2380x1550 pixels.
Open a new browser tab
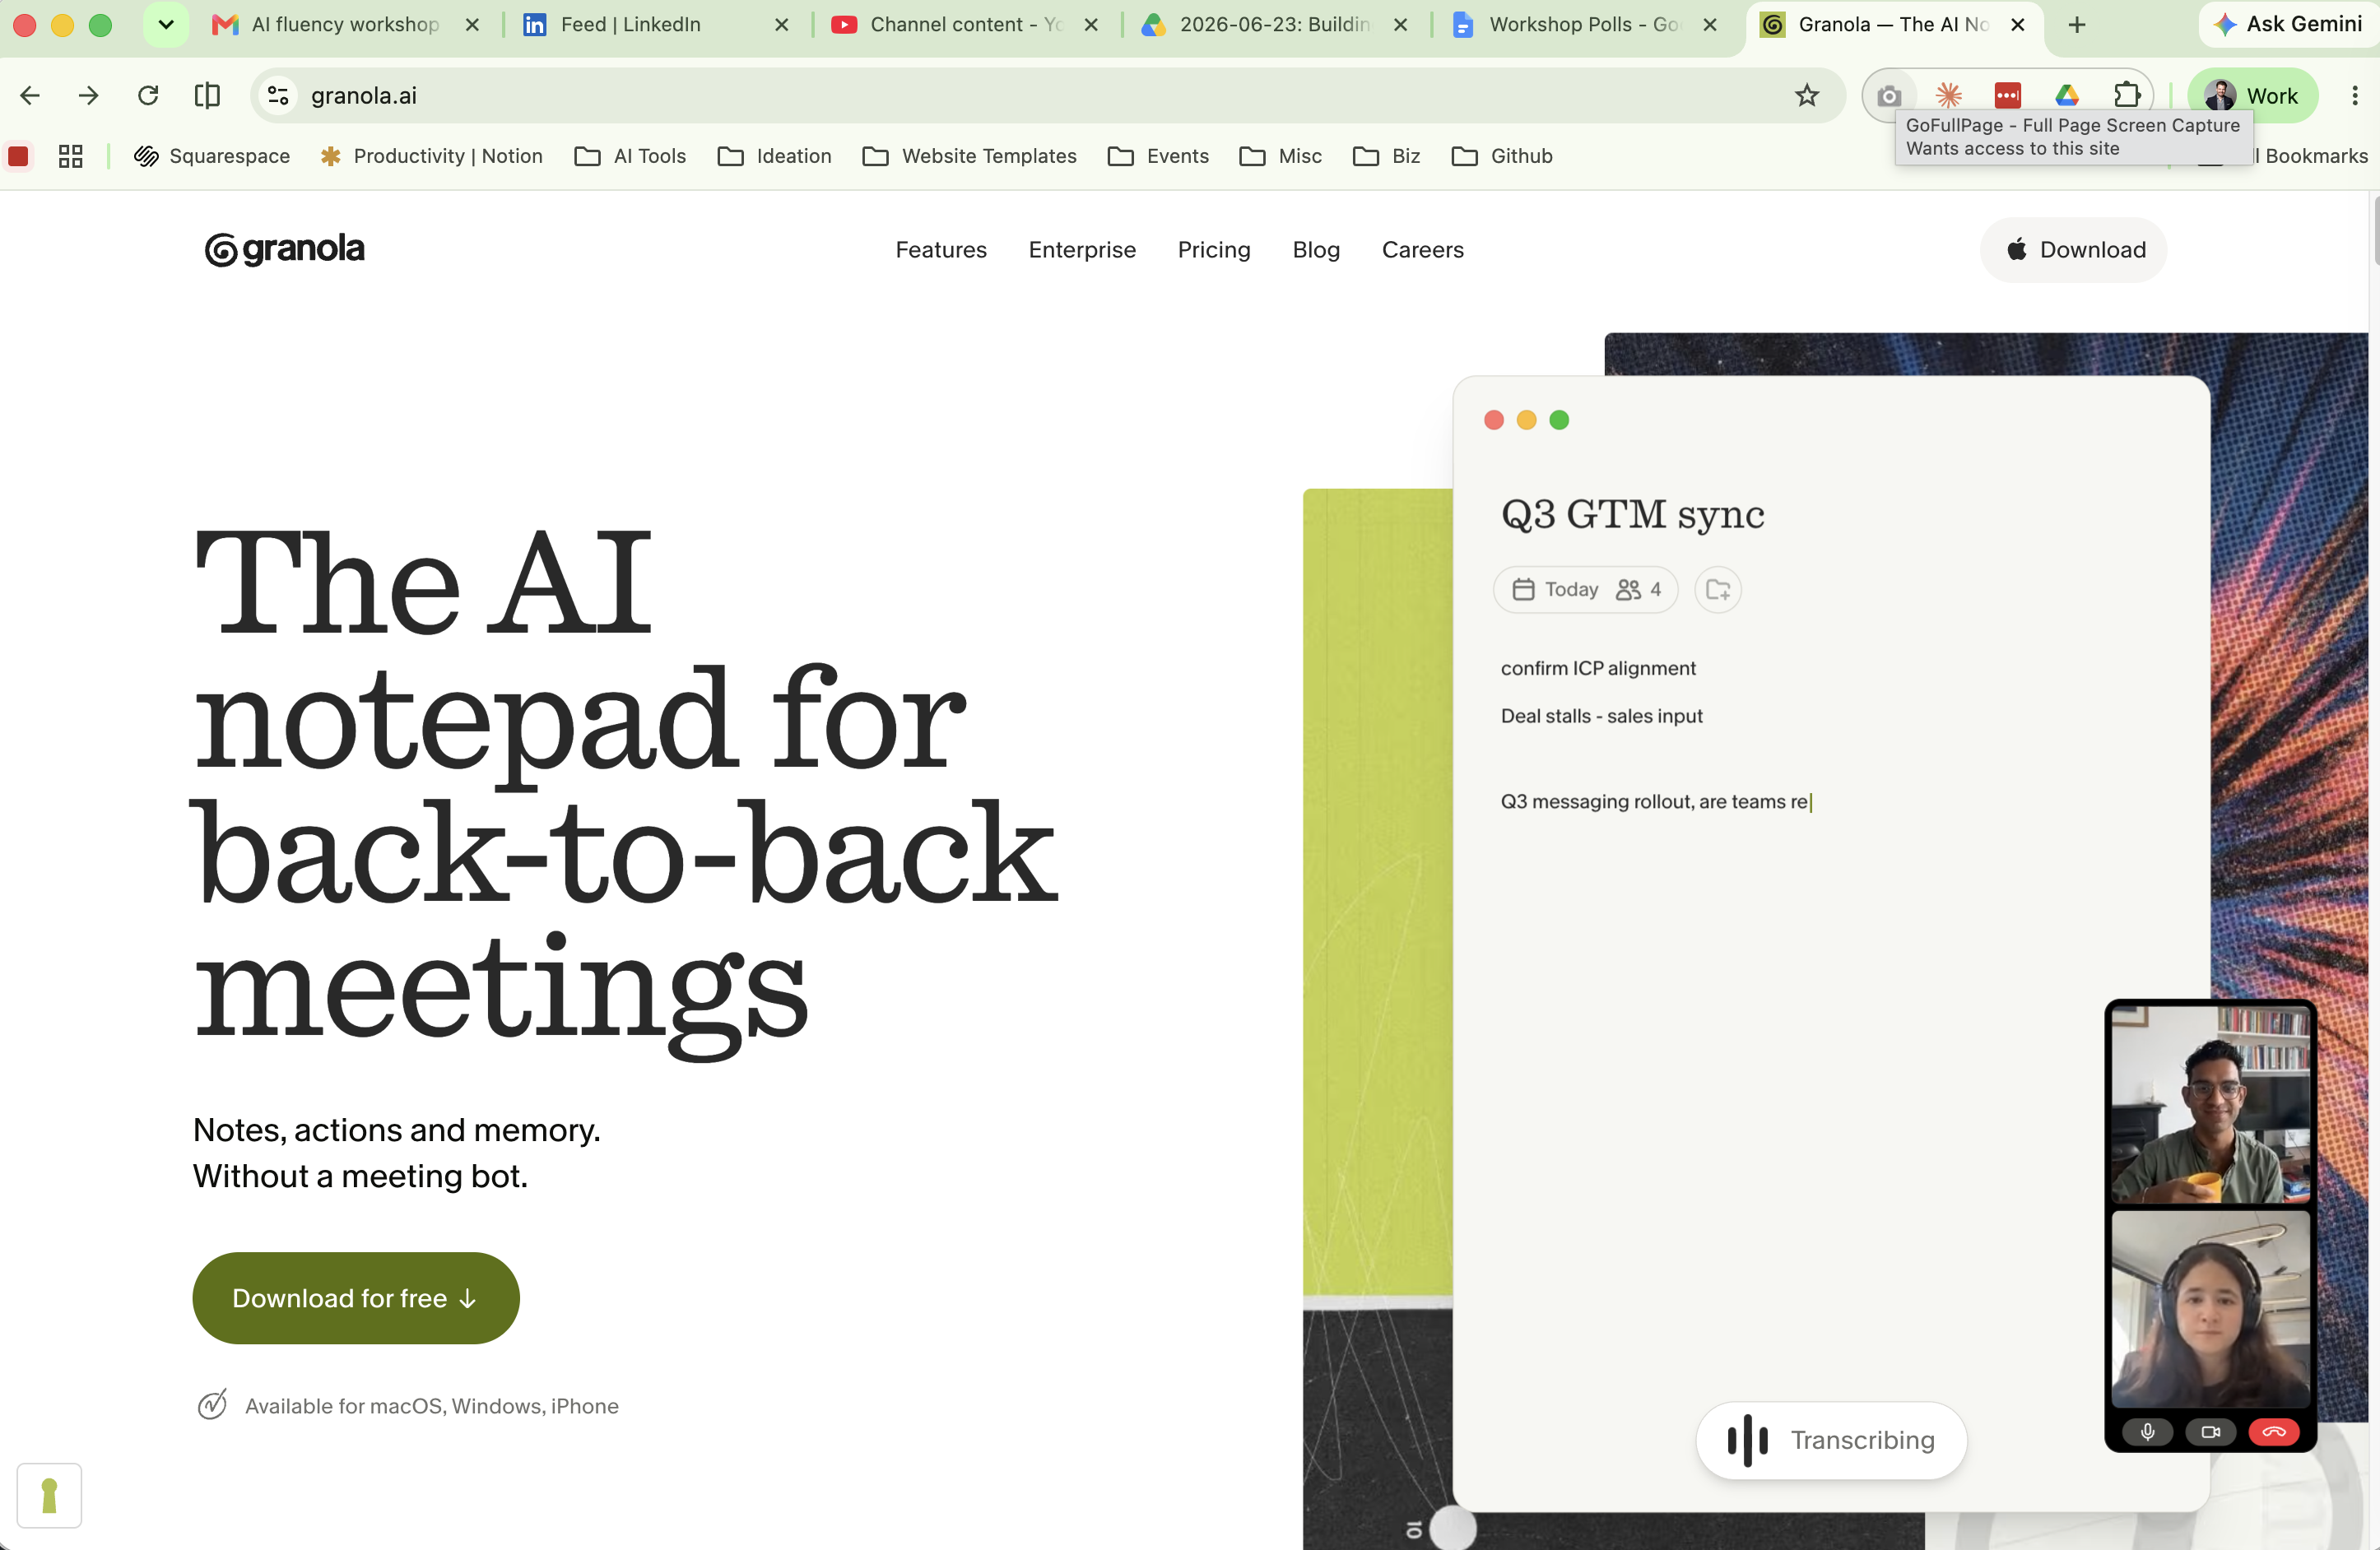tap(2077, 25)
